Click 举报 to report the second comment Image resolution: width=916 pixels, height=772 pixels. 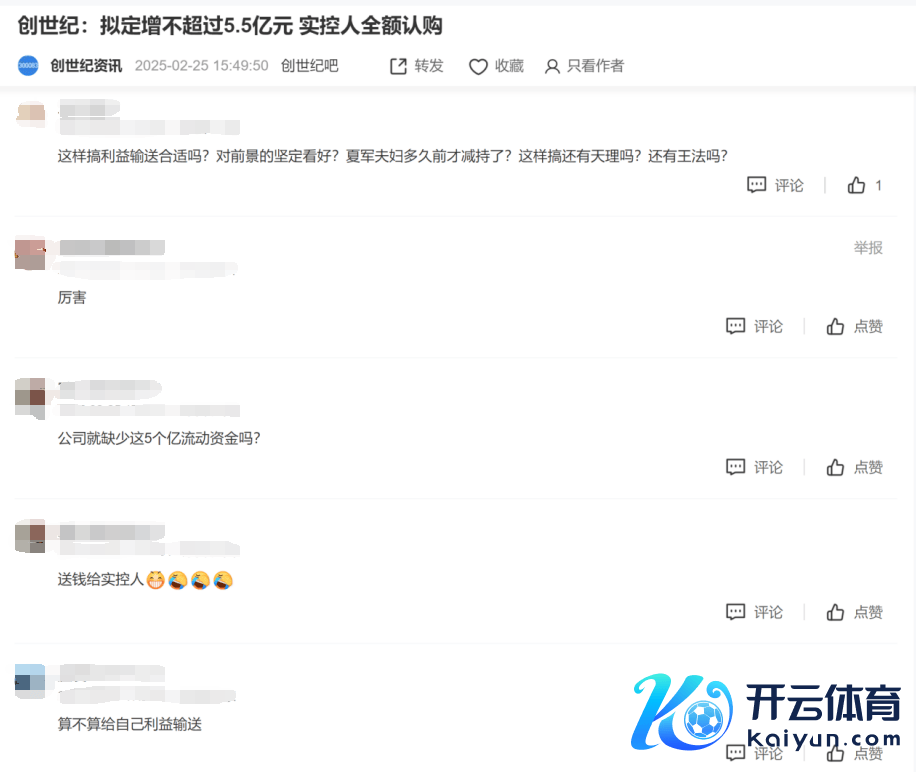coord(868,248)
